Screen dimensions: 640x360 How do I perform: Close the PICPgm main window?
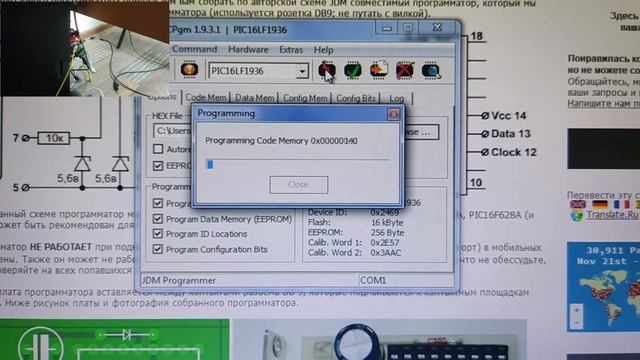(437, 27)
